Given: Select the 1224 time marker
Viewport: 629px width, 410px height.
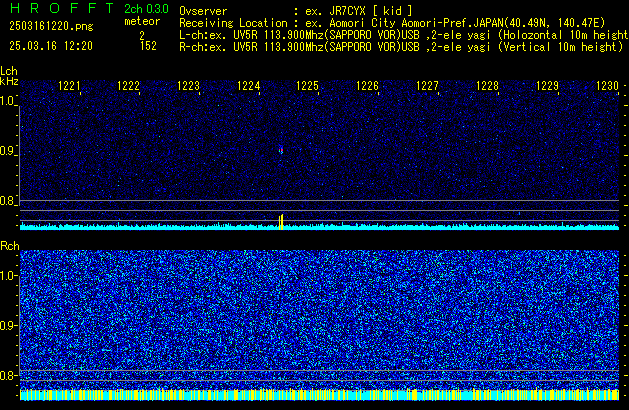Looking at the screenshot, I should [248, 86].
